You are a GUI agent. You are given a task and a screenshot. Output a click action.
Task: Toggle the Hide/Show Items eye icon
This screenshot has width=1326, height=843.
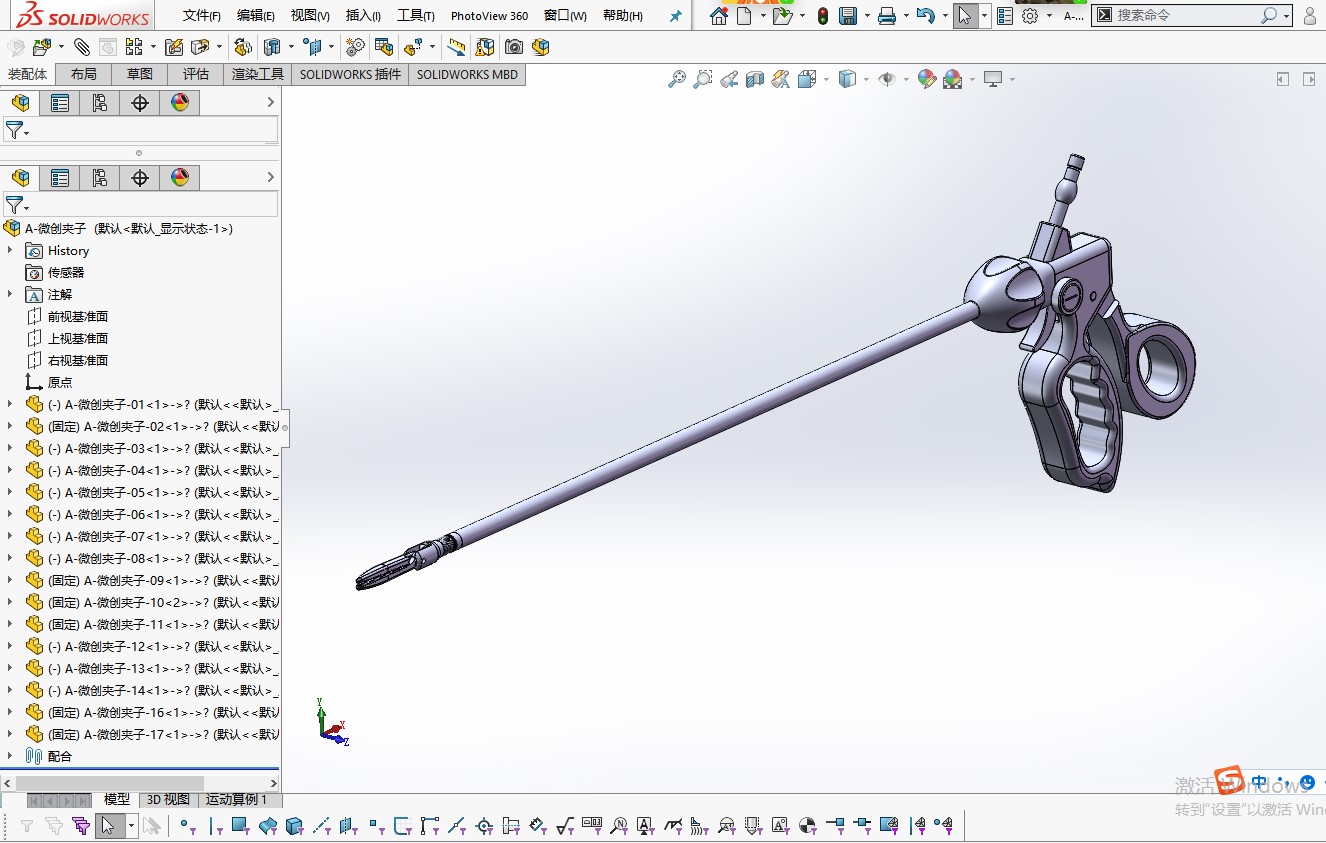point(886,79)
